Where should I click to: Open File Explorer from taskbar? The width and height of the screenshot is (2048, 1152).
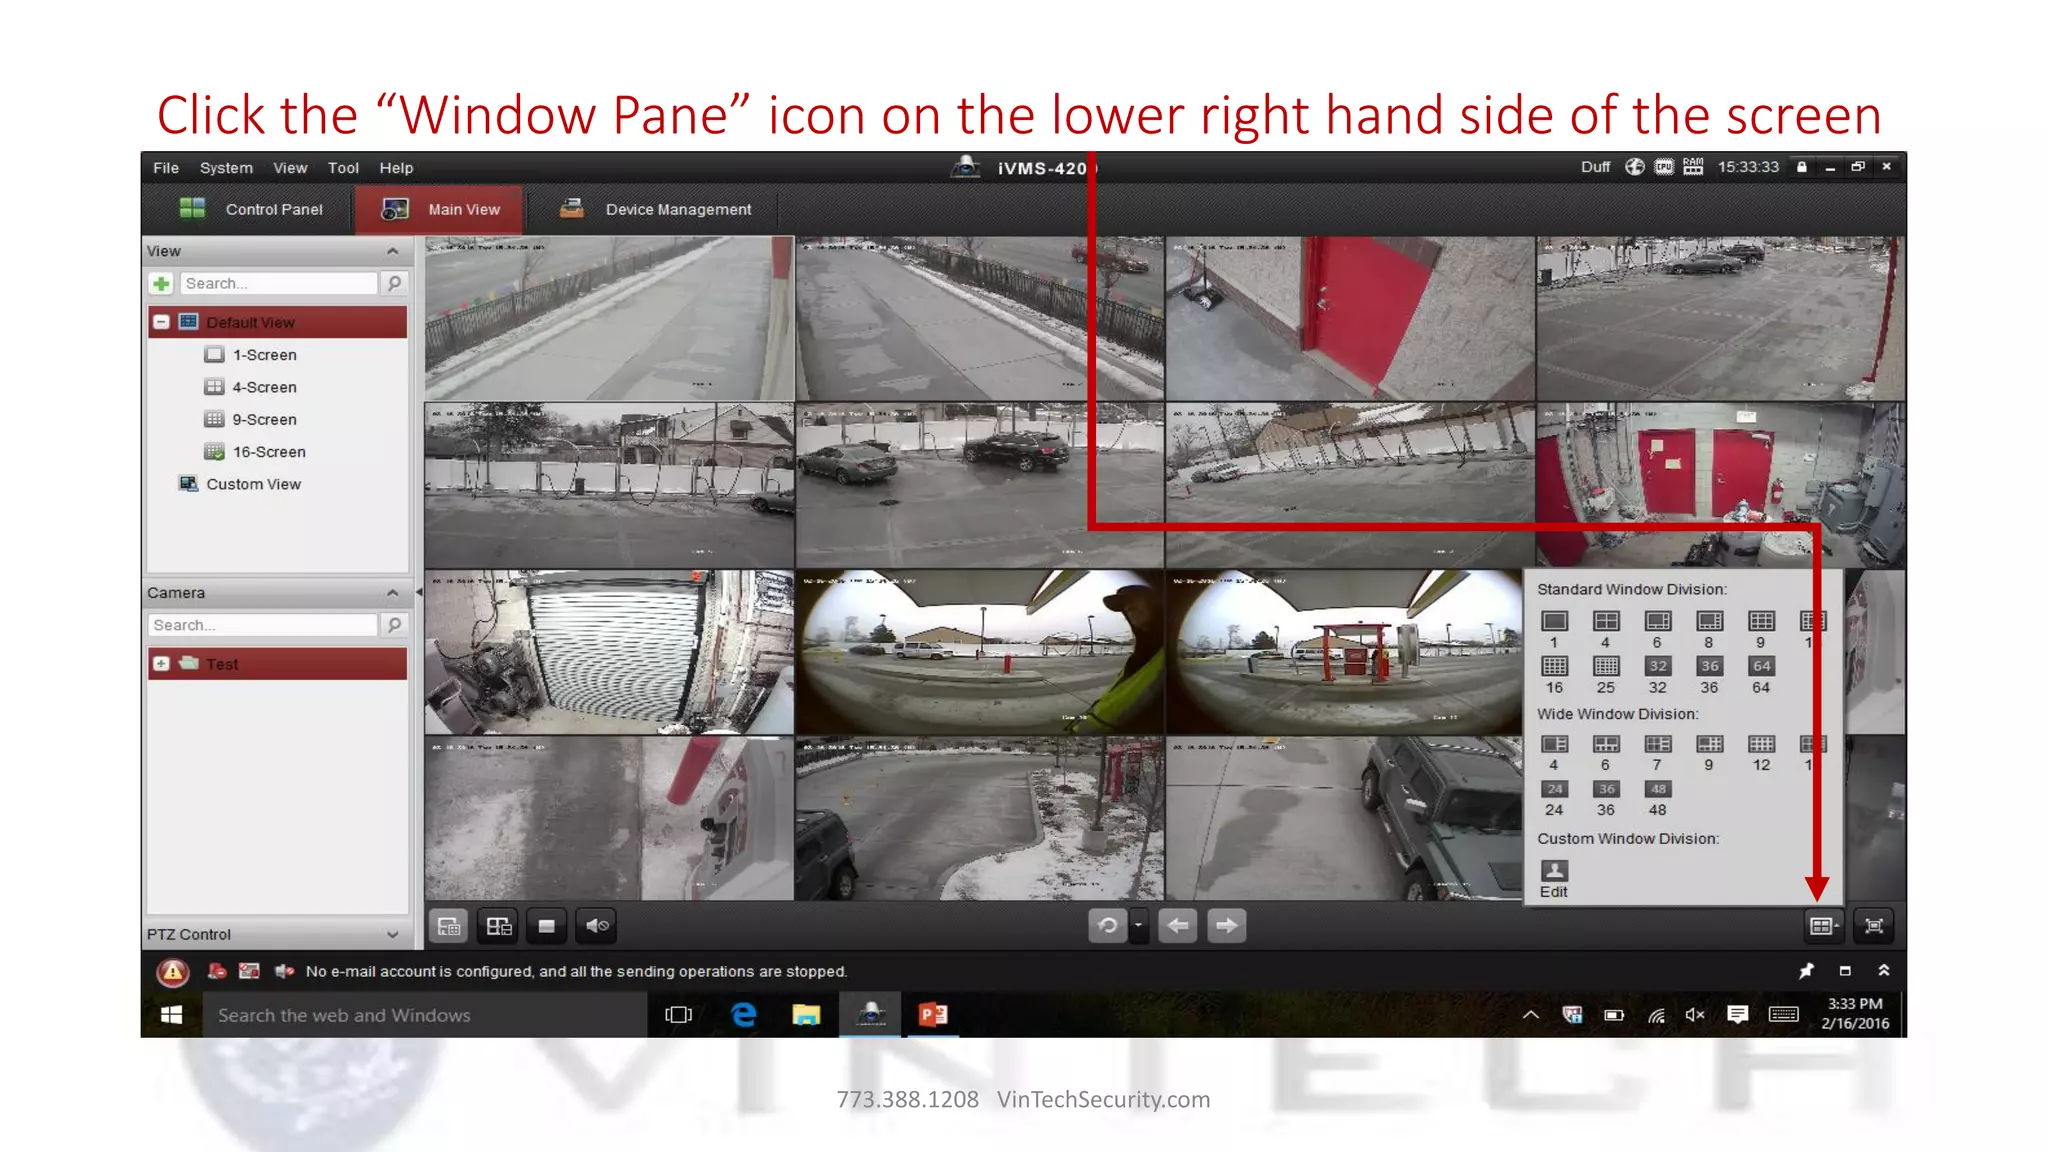pyautogui.click(x=806, y=1015)
